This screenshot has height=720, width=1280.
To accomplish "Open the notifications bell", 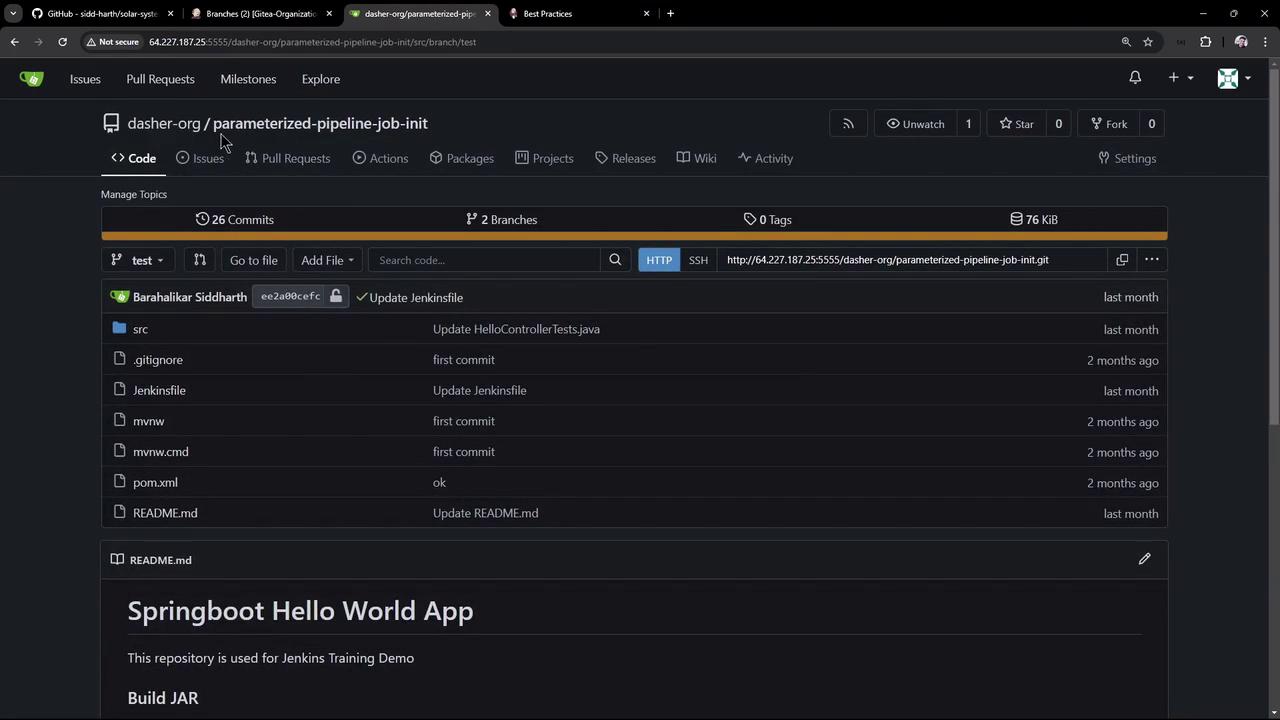I will [1135, 78].
